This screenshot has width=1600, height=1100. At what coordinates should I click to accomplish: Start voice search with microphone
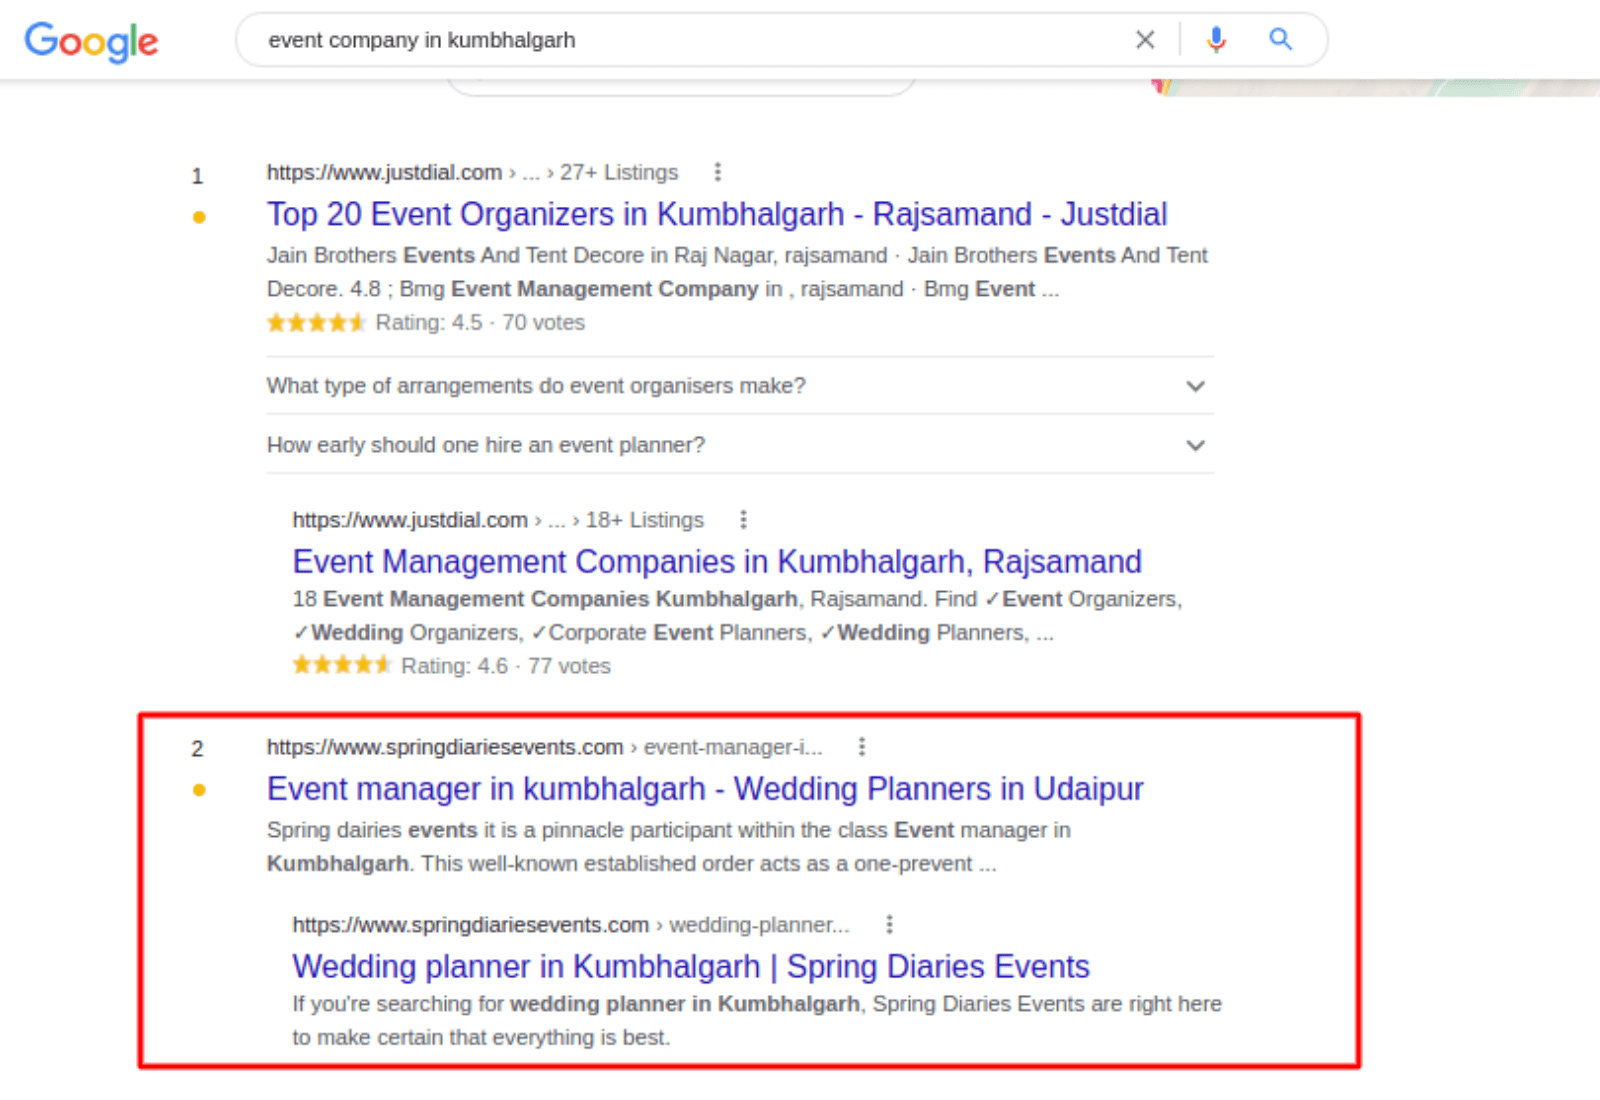(1216, 40)
